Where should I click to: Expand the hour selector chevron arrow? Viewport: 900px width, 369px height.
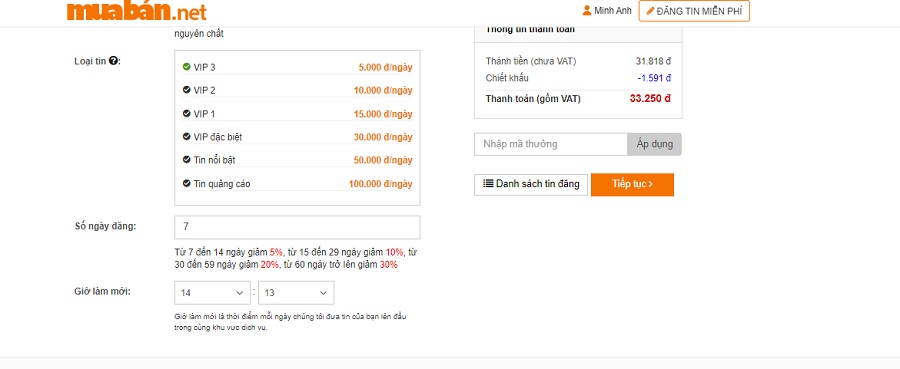point(240,293)
